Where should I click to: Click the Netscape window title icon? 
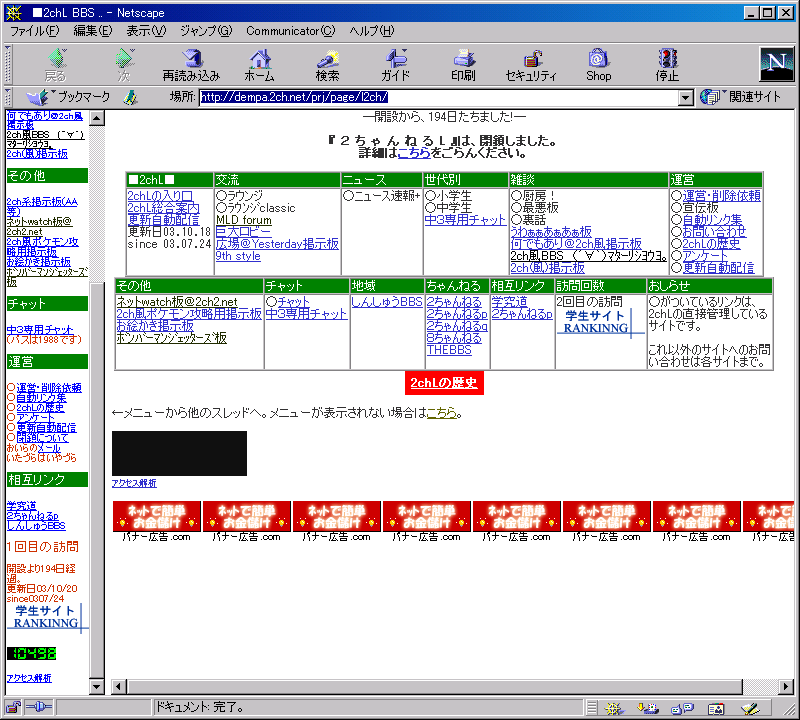(14, 13)
